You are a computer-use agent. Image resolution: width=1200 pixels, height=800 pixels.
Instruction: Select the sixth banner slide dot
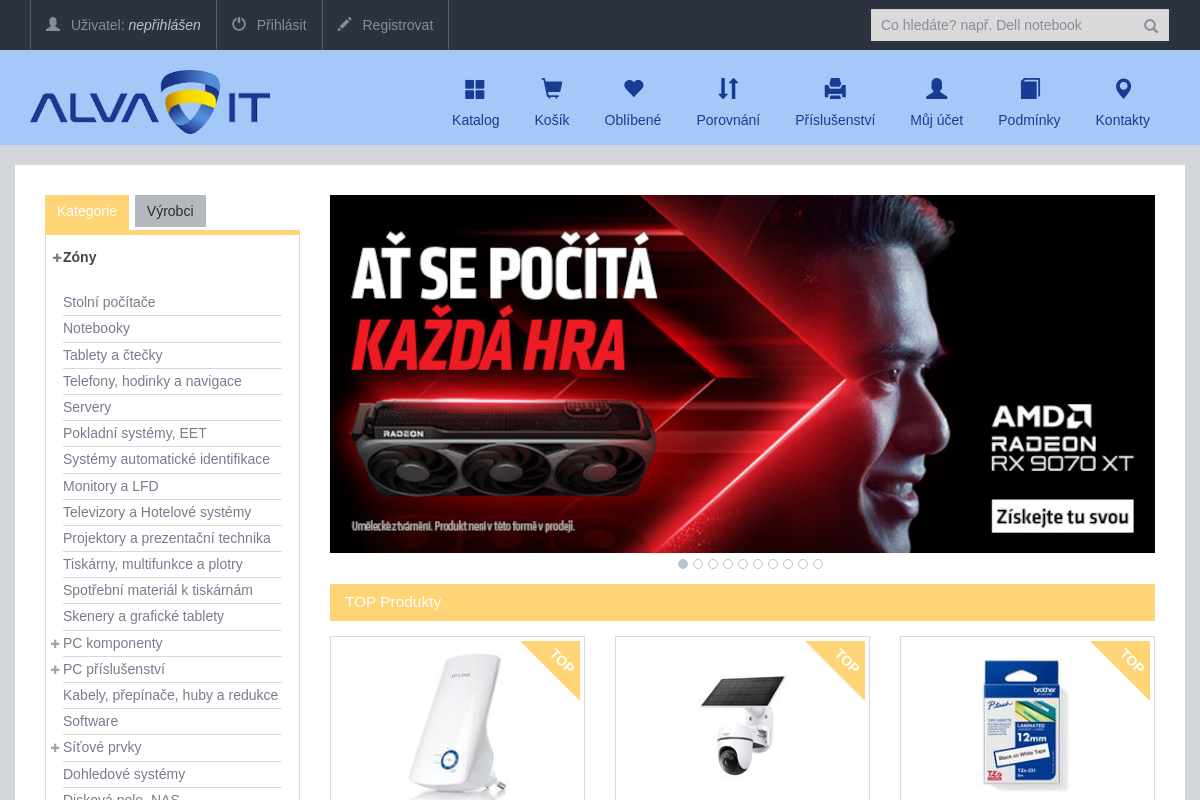[x=758, y=564]
